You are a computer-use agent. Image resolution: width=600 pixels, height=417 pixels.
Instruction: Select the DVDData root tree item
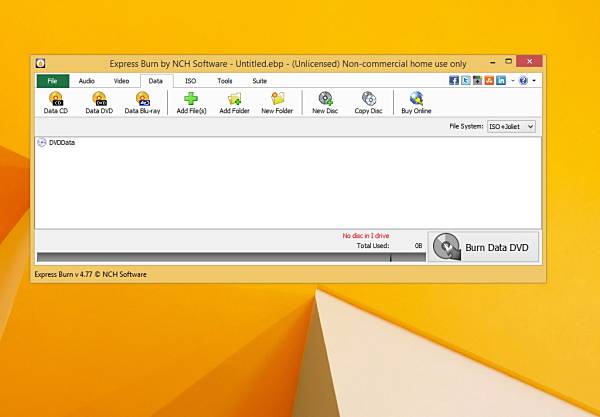tap(62, 142)
